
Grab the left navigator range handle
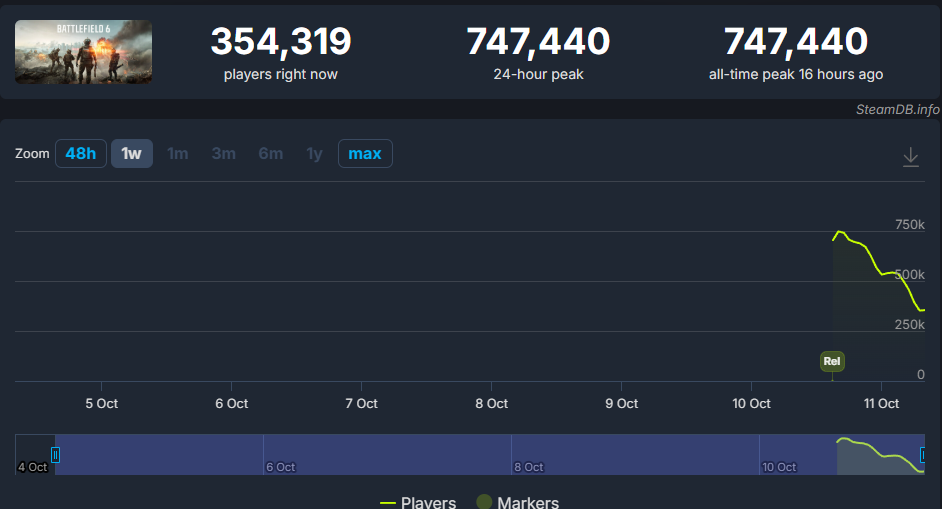[55, 455]
